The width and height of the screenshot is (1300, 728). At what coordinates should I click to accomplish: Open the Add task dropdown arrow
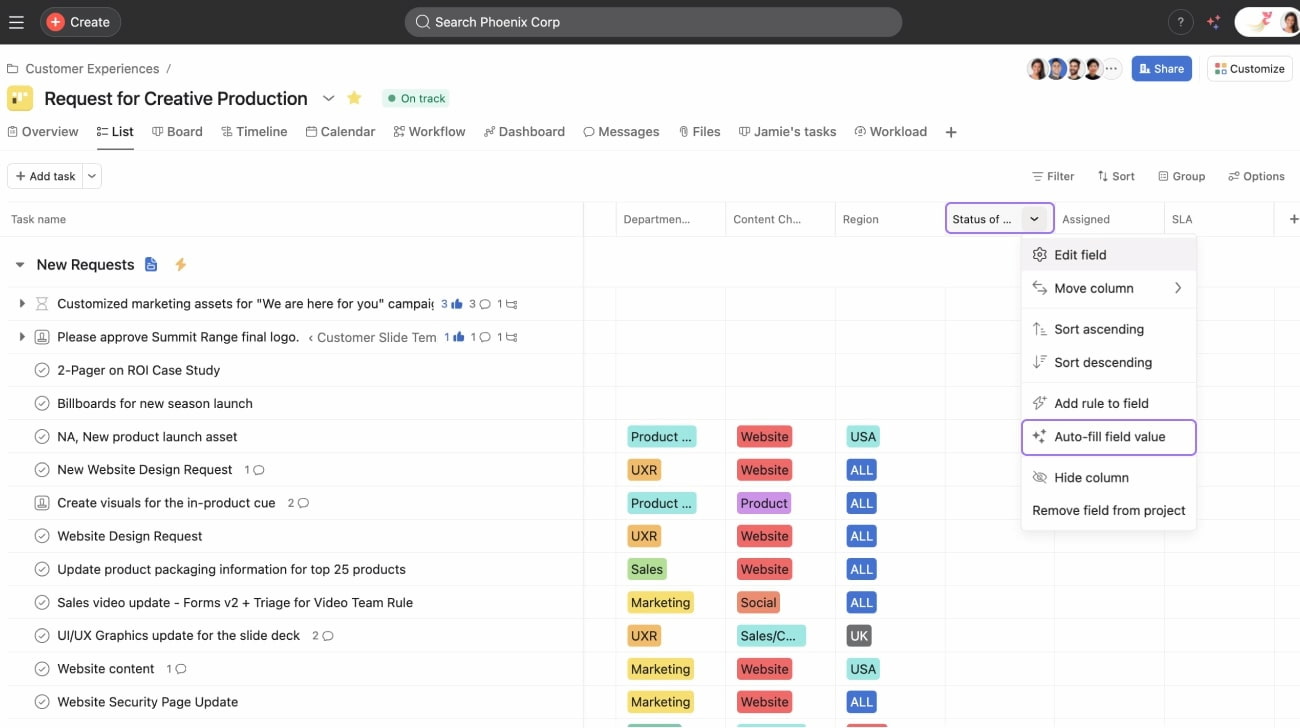tap(91, 176)
